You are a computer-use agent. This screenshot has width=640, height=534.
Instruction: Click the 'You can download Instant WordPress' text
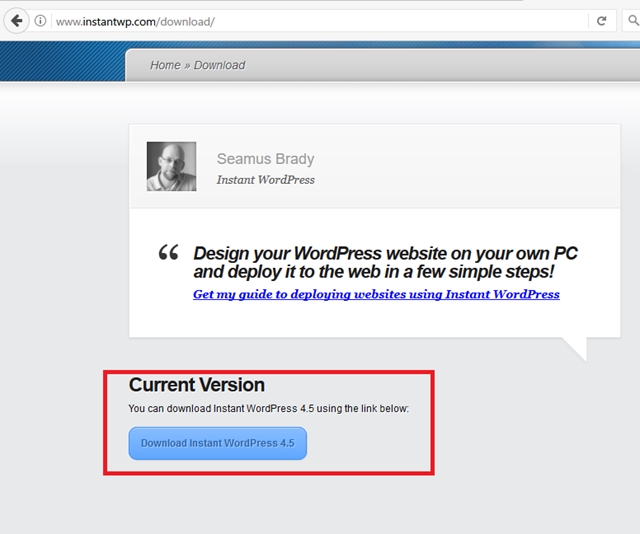click(x=269, y=408)
